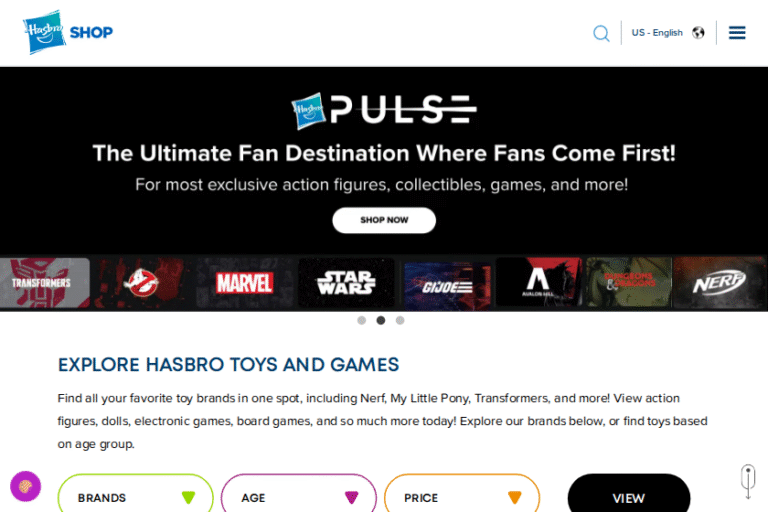
Task: Open the search magnifier icon
Action: tap(601, 33)
